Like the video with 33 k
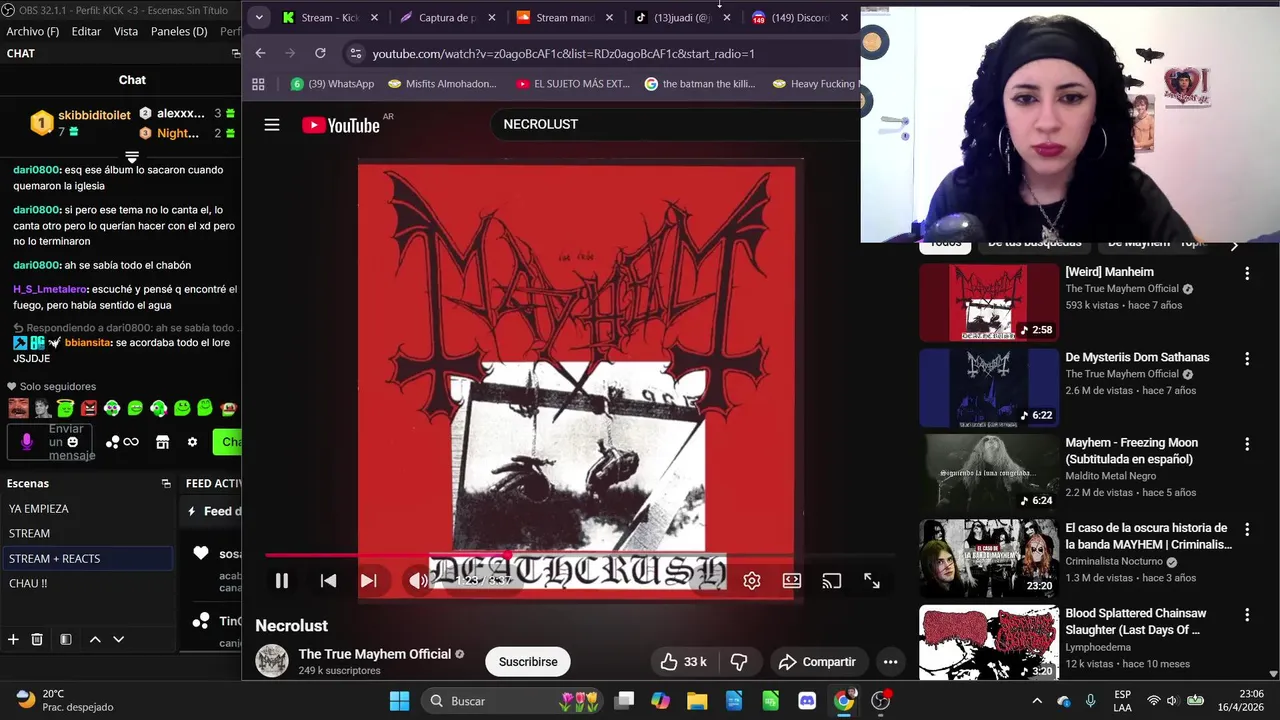The width and height of the screenshot is (1280, 720). tap(684, 662)
